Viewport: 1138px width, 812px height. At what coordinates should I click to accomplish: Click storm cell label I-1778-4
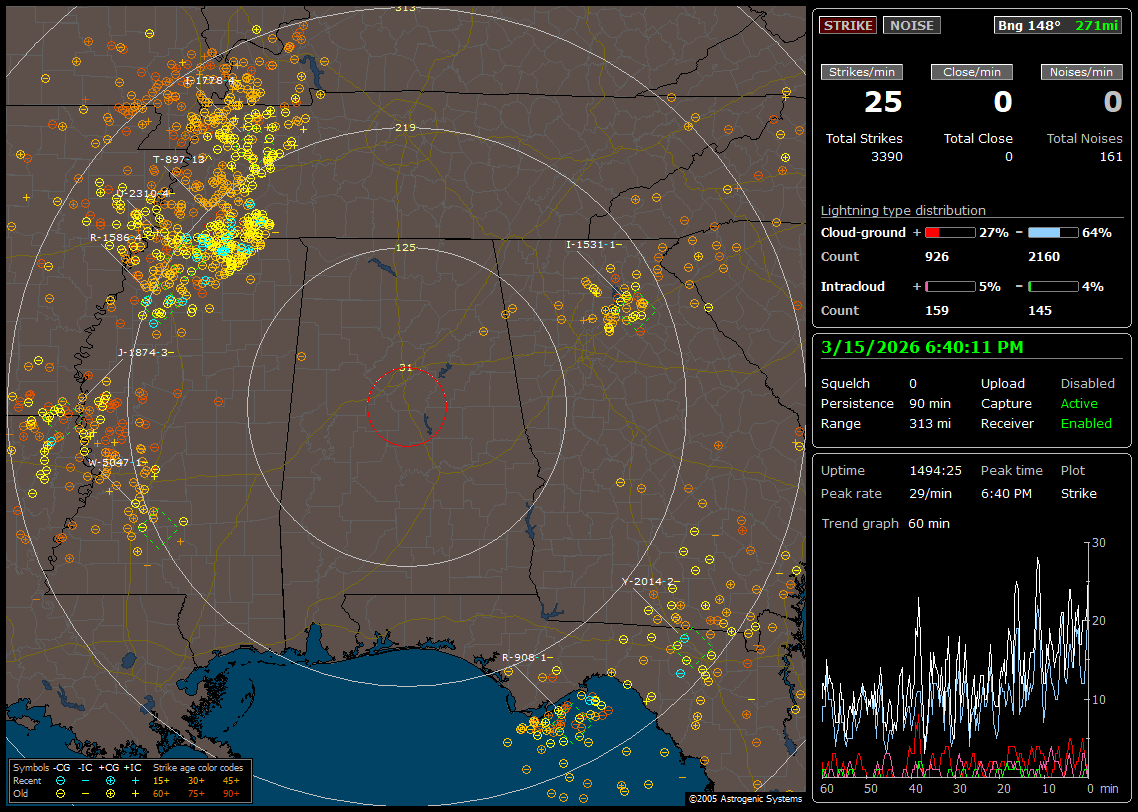(210, 80)
